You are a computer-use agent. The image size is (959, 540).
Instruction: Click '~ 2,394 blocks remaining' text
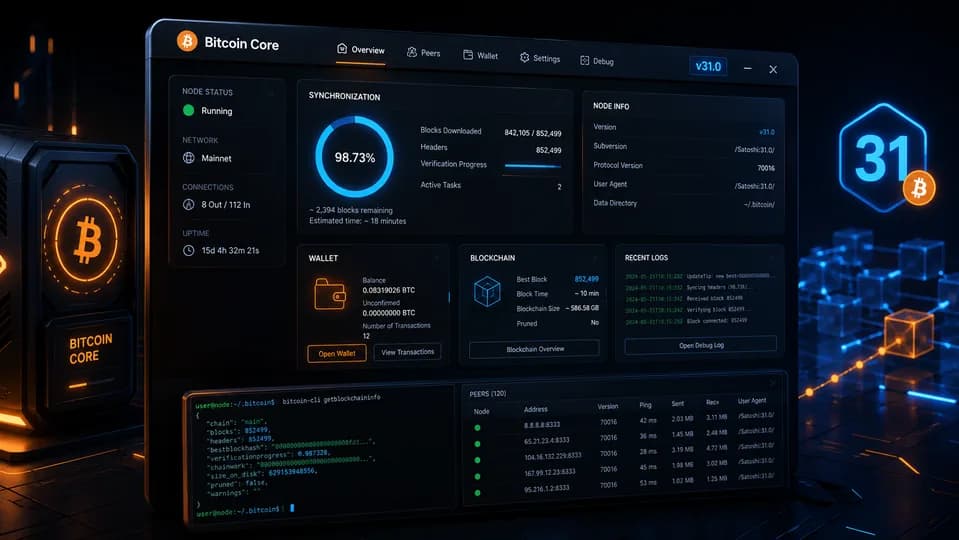351,210
